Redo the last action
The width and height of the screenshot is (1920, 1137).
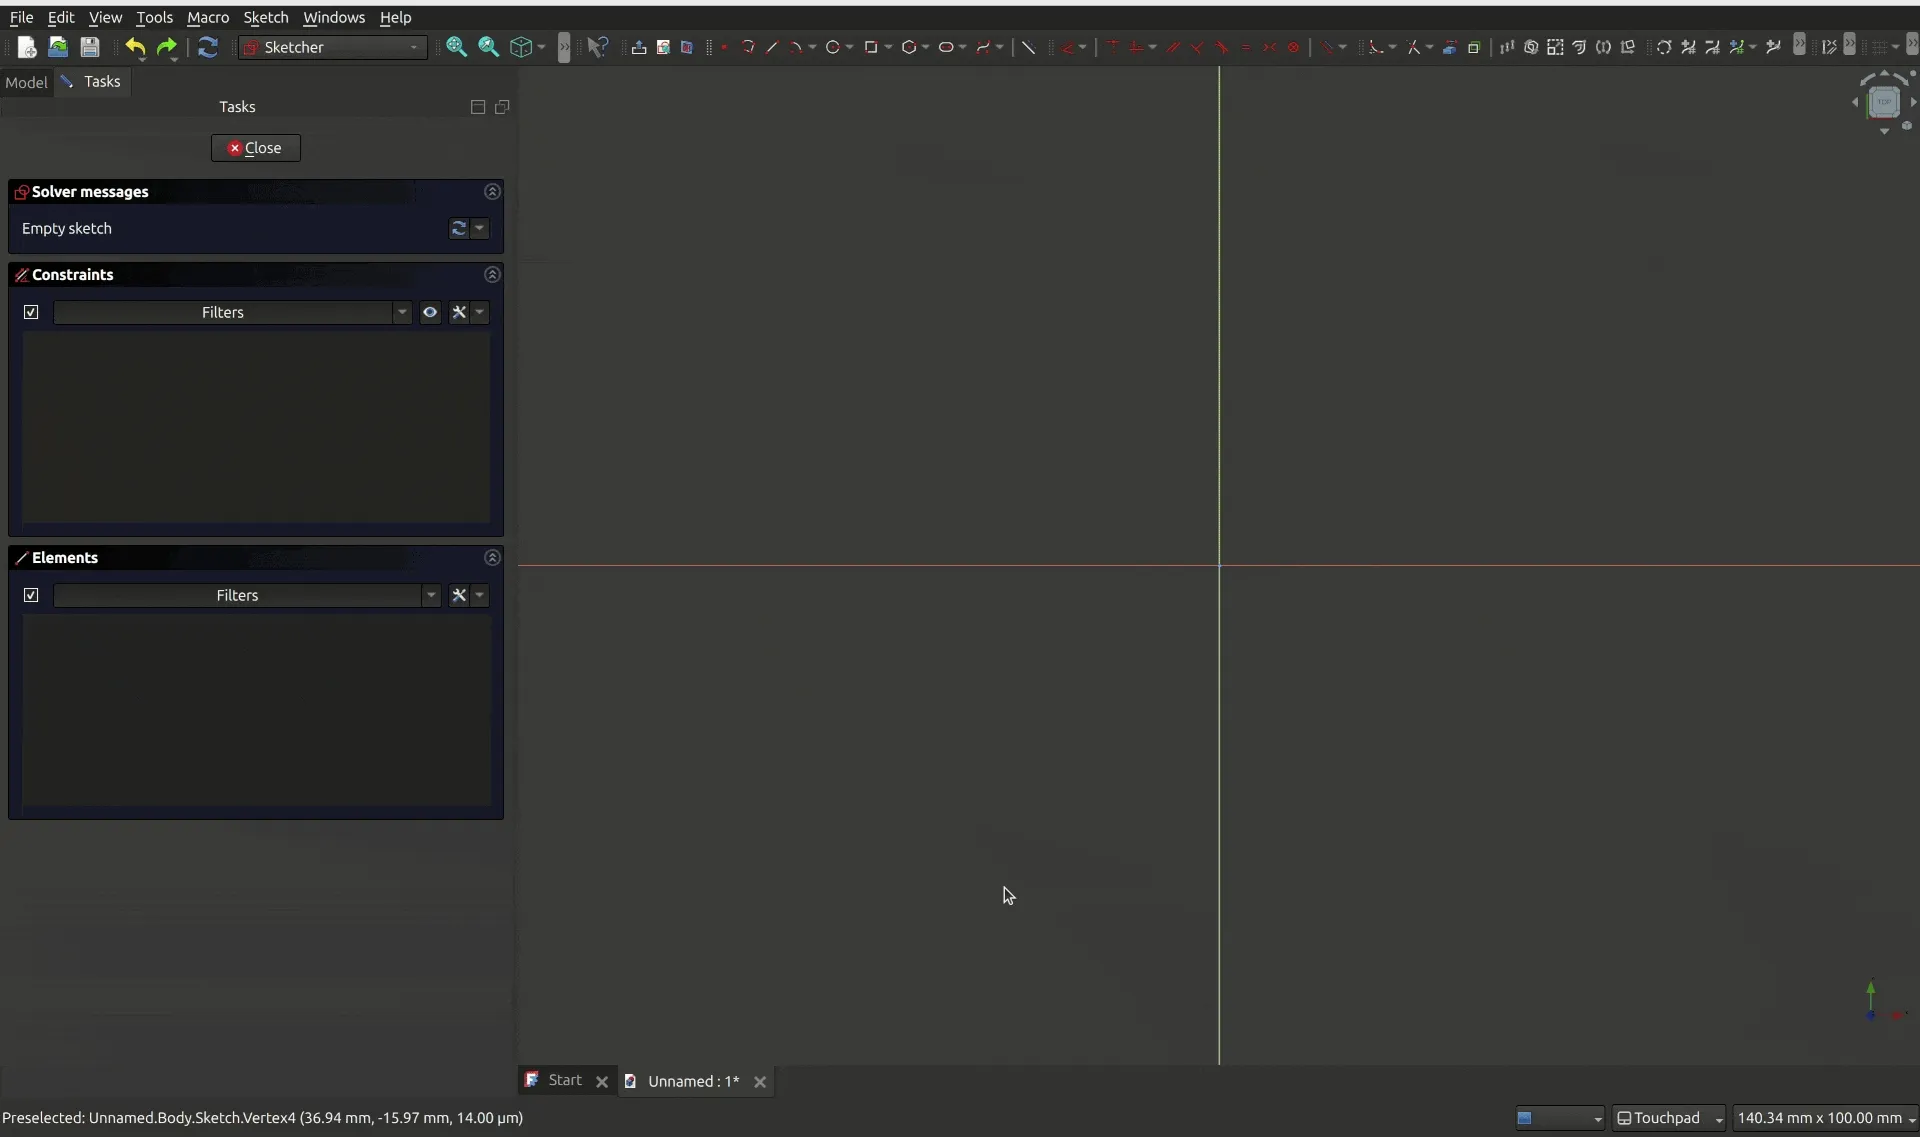tap(166, 47)
